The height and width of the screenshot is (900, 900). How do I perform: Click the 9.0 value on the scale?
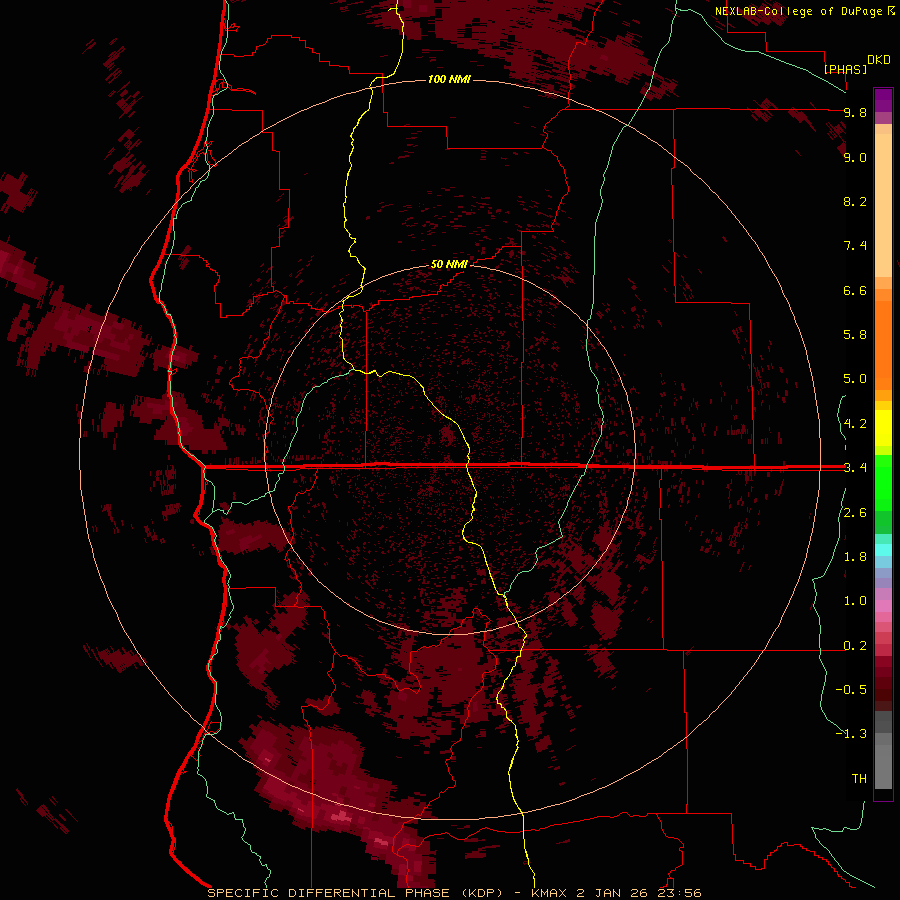[x=855, y=157]
